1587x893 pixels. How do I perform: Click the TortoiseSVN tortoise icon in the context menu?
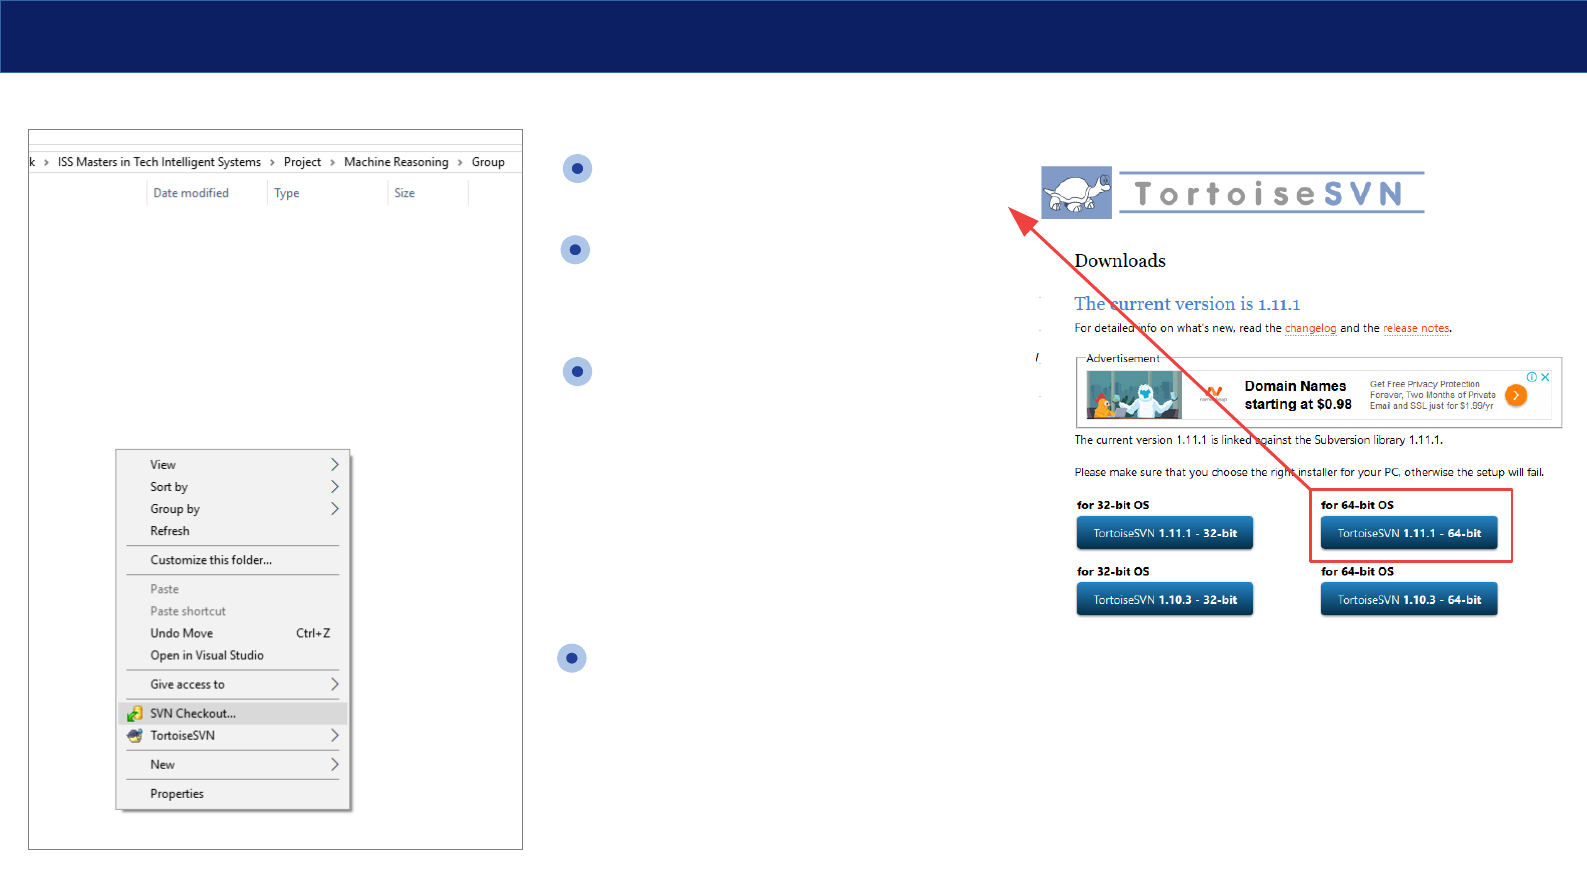(x=135, y=736)
